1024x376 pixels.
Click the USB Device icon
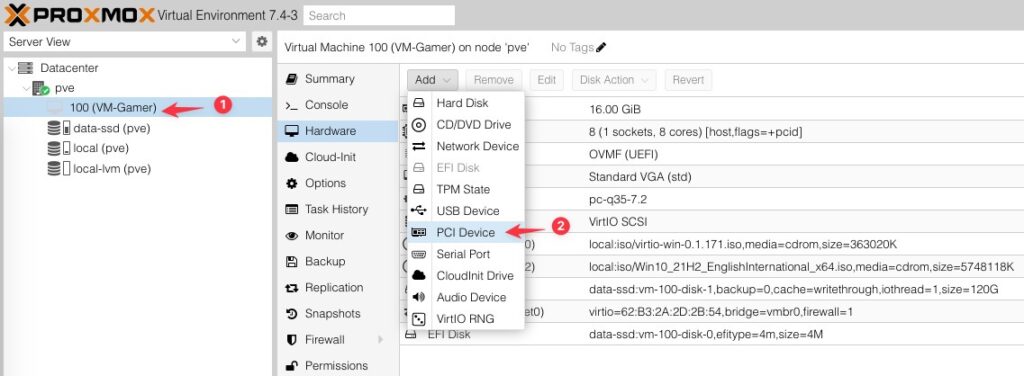(419, 211)
